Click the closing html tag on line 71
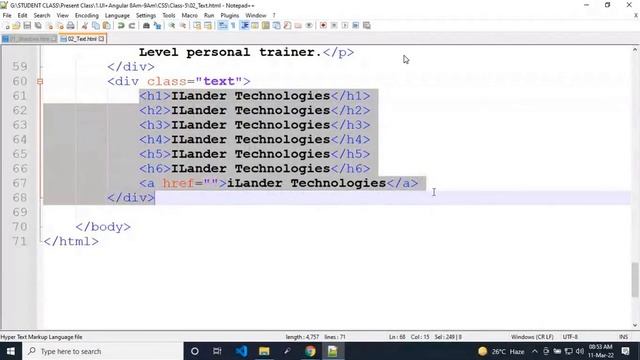The width and height of the screenshot is (640, 360). pyautogui.click(x=71, y=242)
